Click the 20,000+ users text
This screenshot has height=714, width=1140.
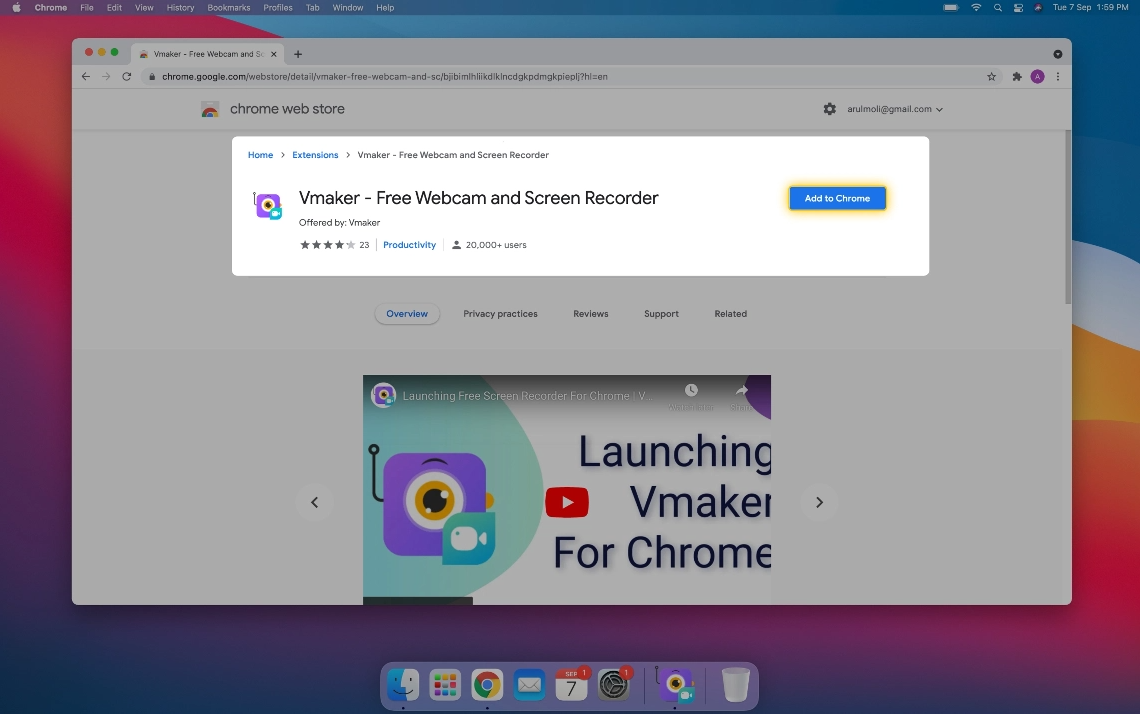496,245
